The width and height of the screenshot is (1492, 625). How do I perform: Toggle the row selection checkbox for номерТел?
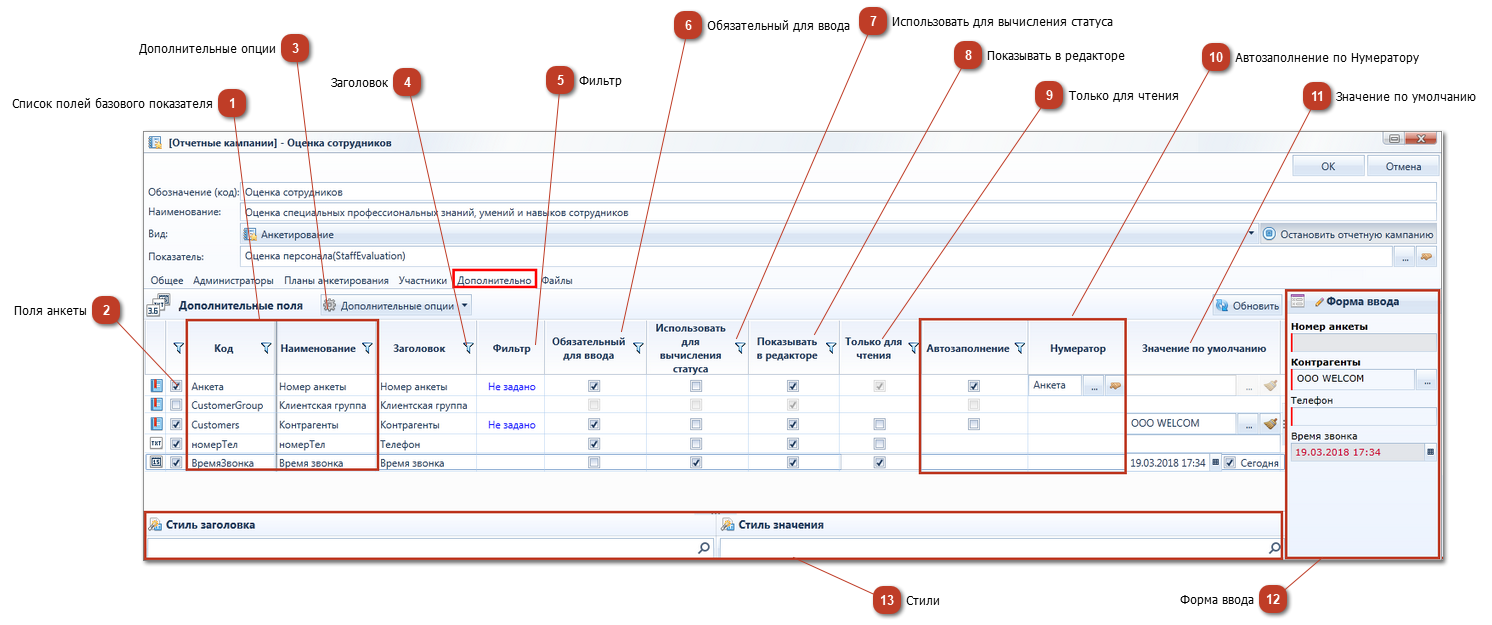pos(176,443)
